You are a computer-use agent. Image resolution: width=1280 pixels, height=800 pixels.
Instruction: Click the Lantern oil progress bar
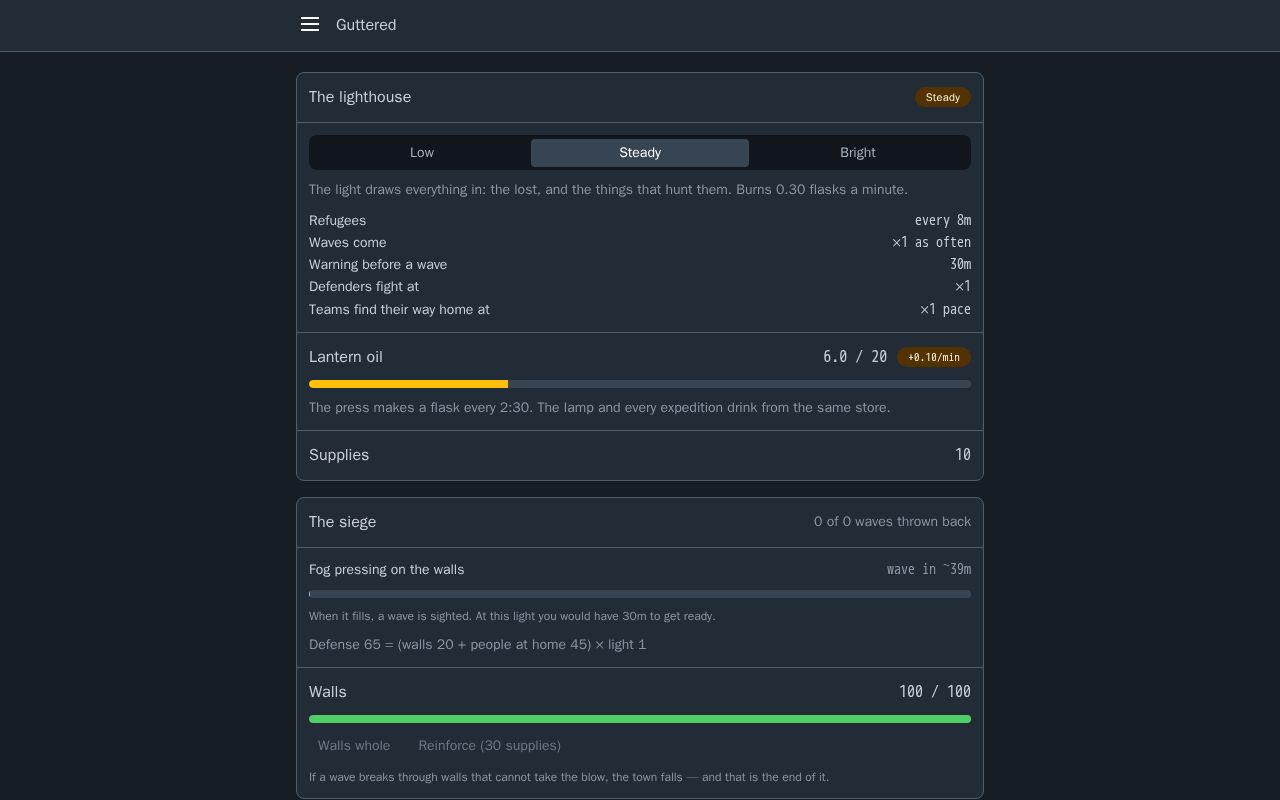pos(640,384)
